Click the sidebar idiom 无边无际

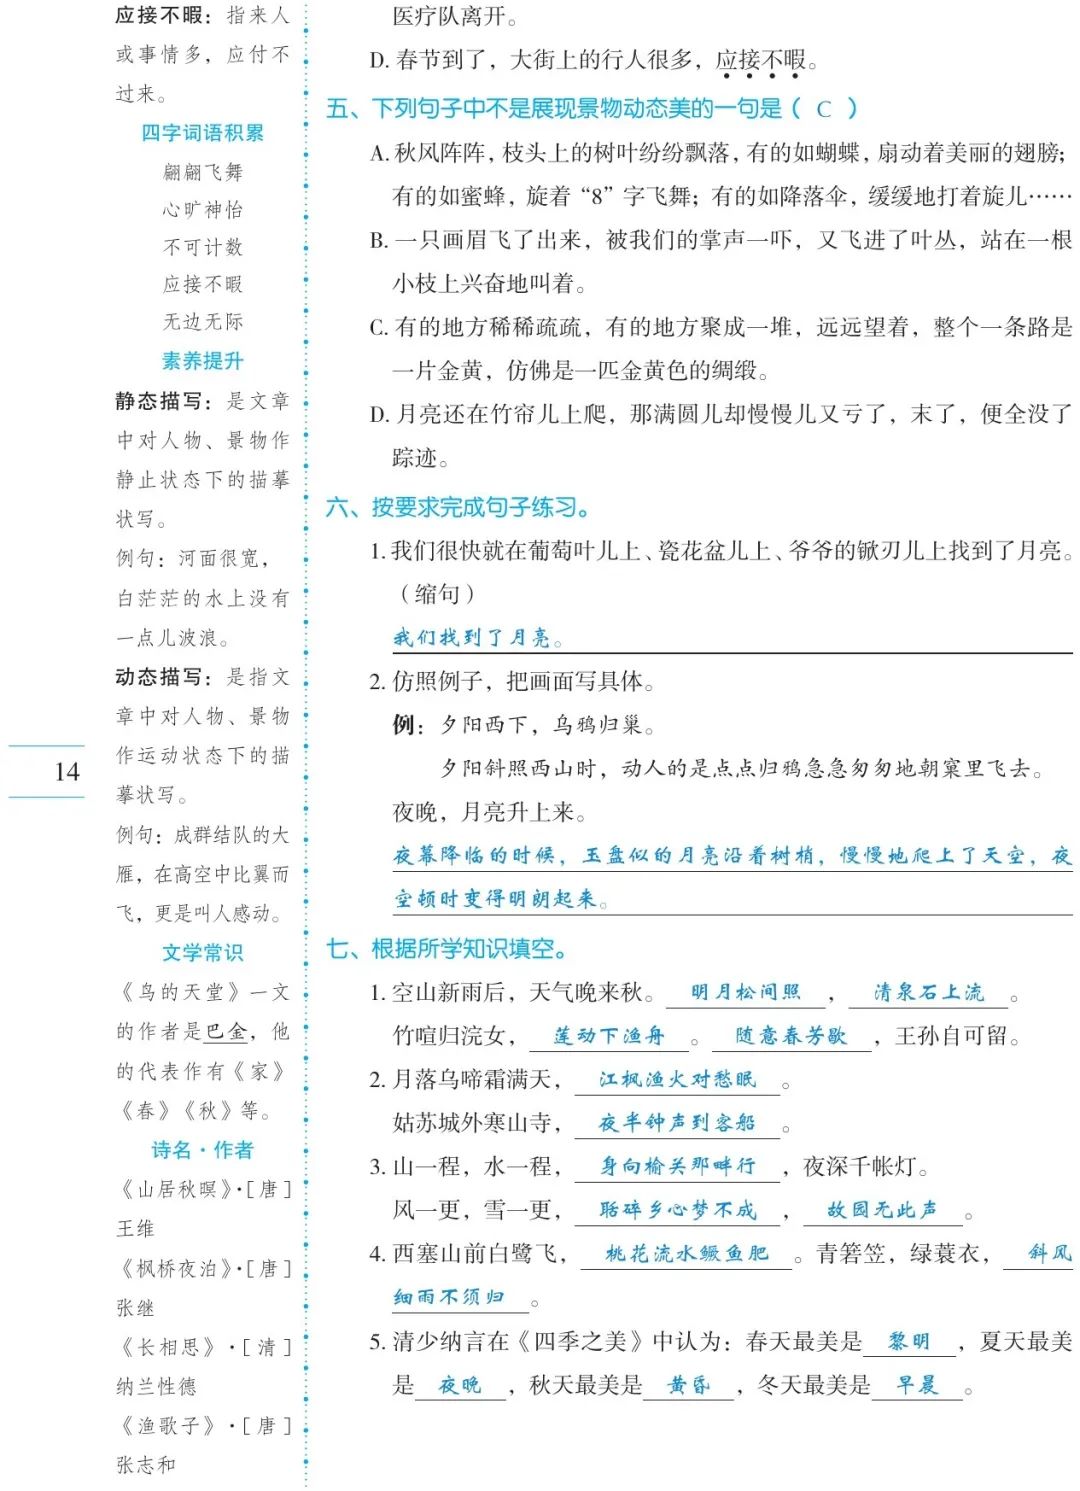[203, 321]
